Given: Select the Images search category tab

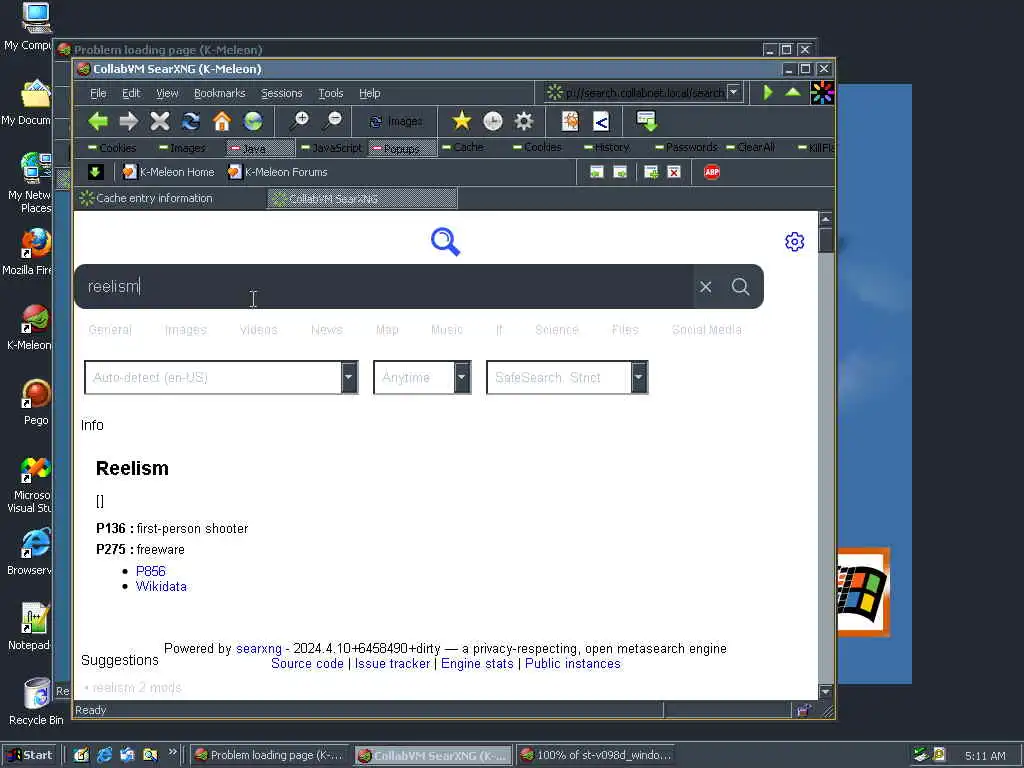Looking at the screenshot, I should [185, 330].
